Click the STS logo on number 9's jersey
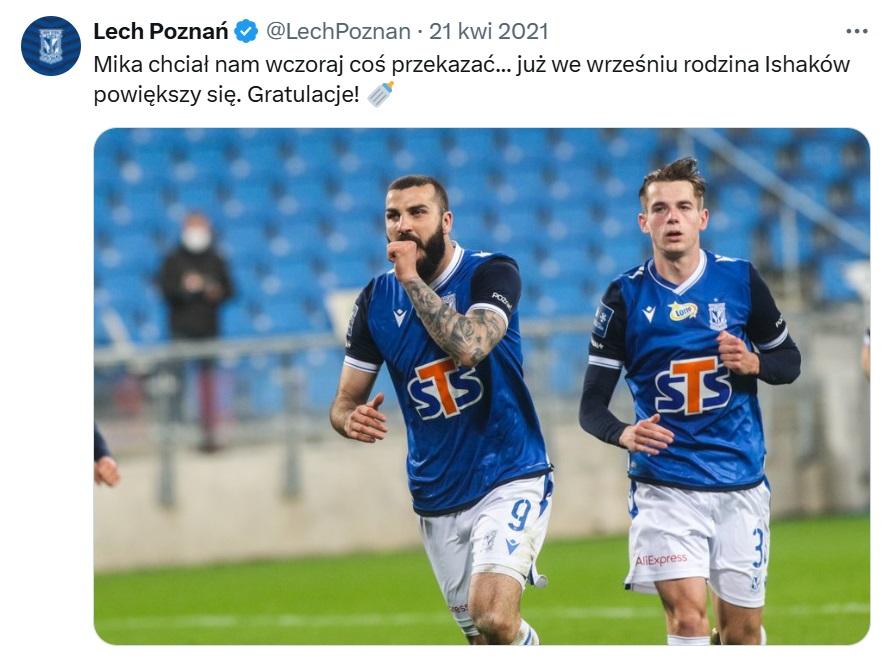Screen dimensions: 890x663 tap(444, 388)
